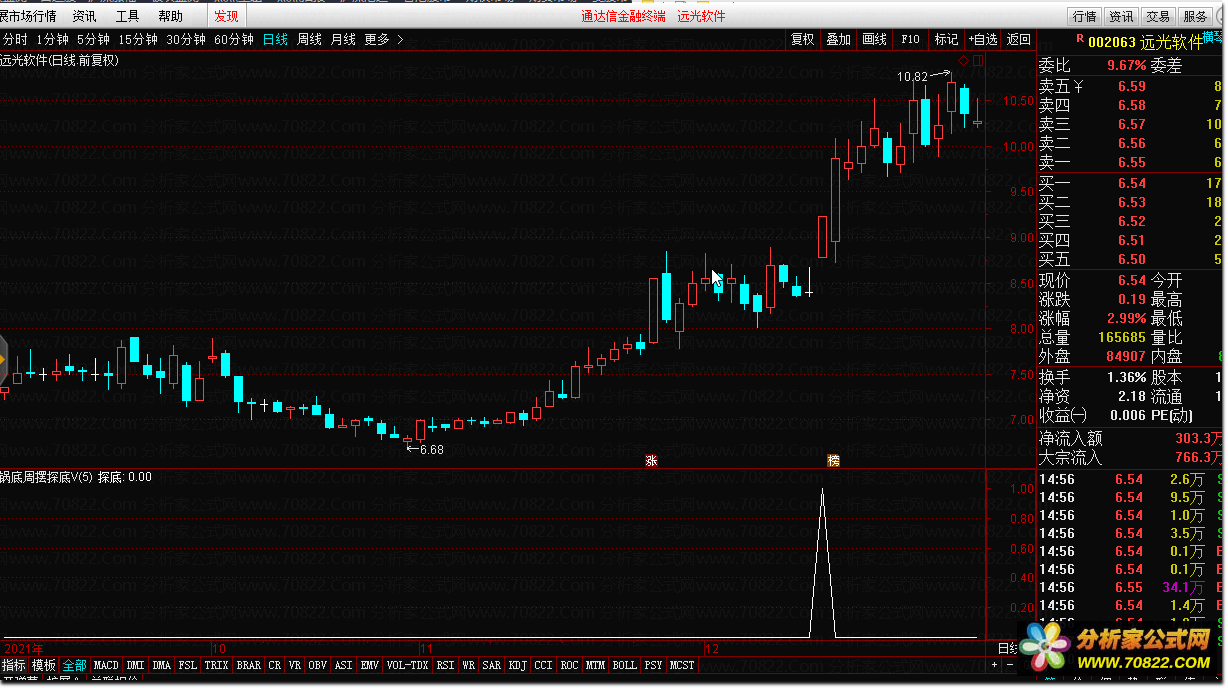Apply the CCI indicator
The height and width of the screenshot is (688, 1228).
point(543,665)
